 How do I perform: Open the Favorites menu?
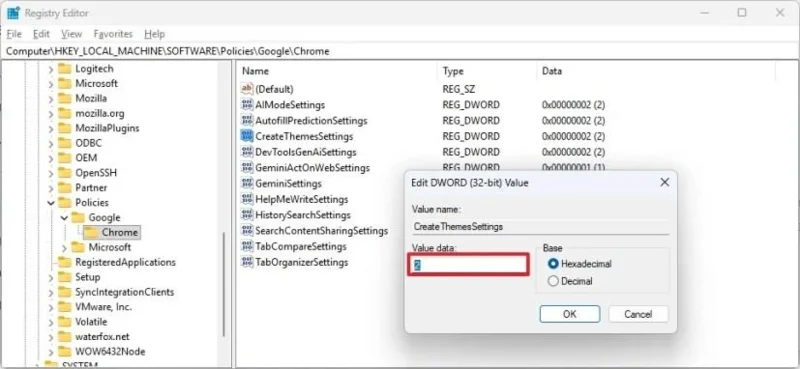click(113, 34)
